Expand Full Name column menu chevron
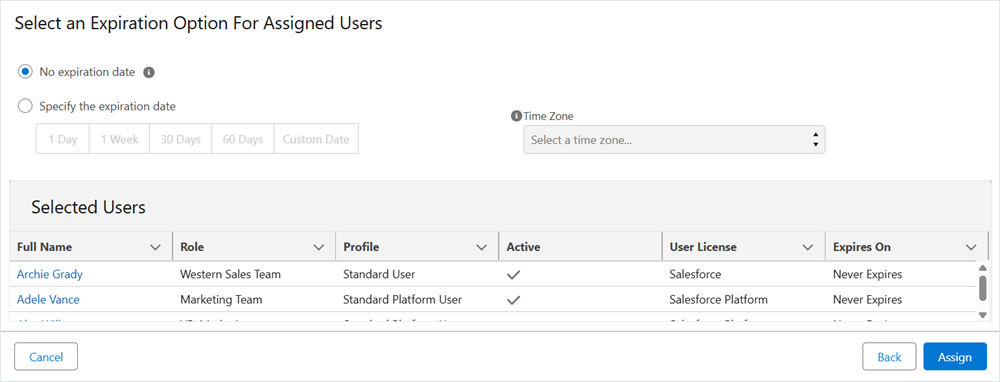Screen dimensions: 1000x382 point(154,247)
